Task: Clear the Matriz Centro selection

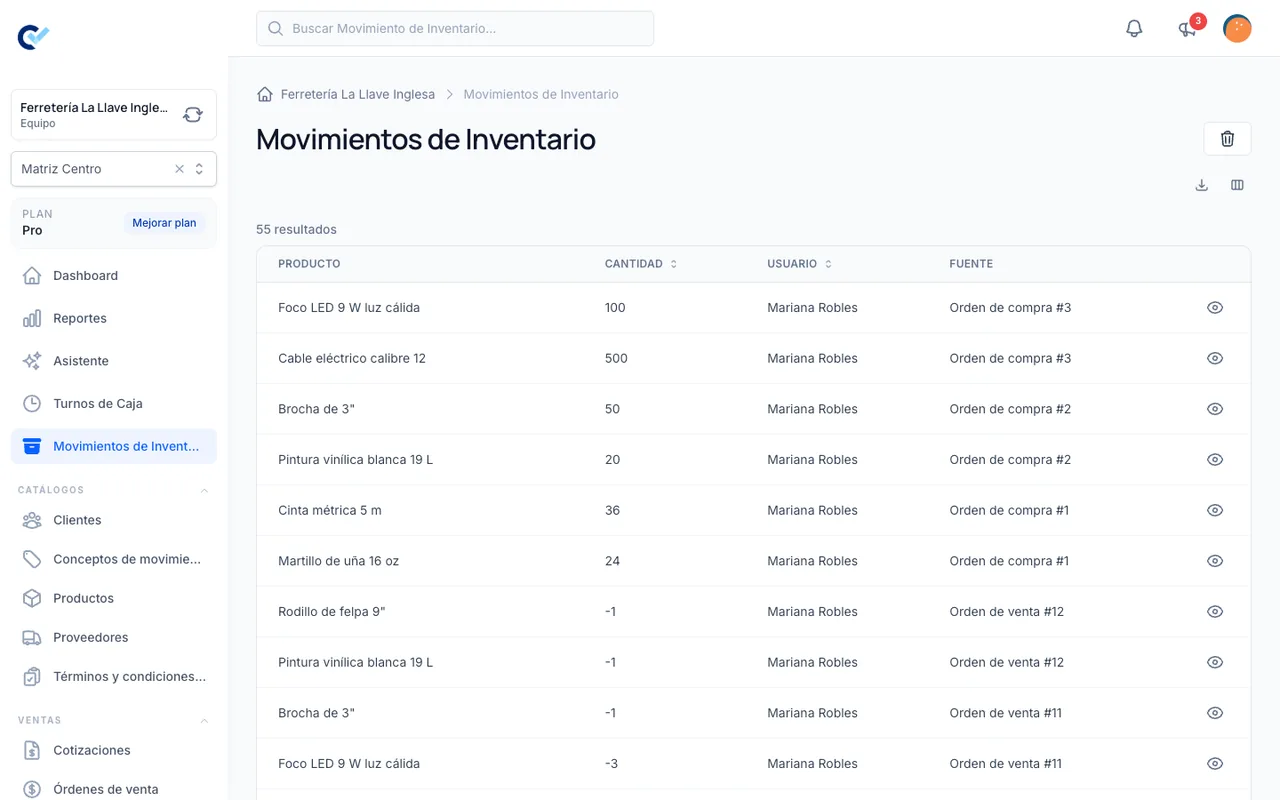Action: click(180, 169)
